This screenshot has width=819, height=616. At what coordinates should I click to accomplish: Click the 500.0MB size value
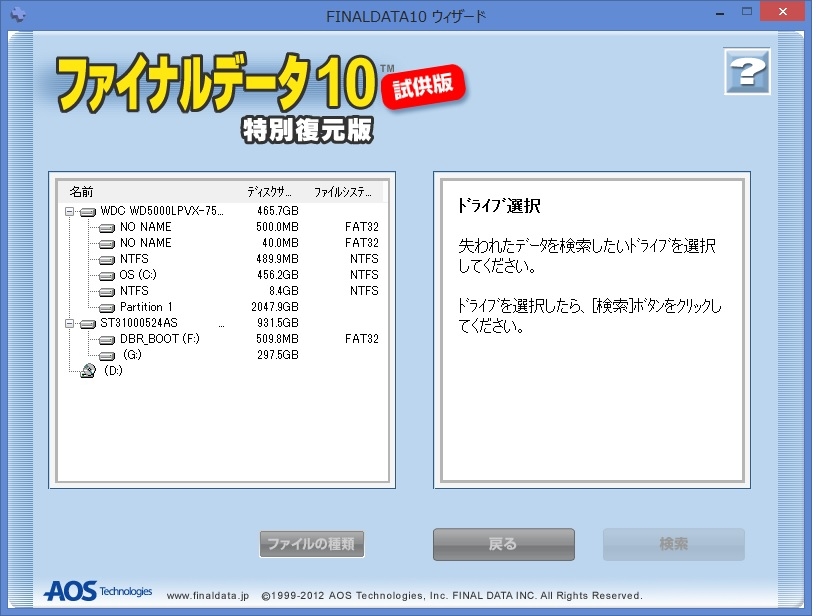(x=277, y=227)
